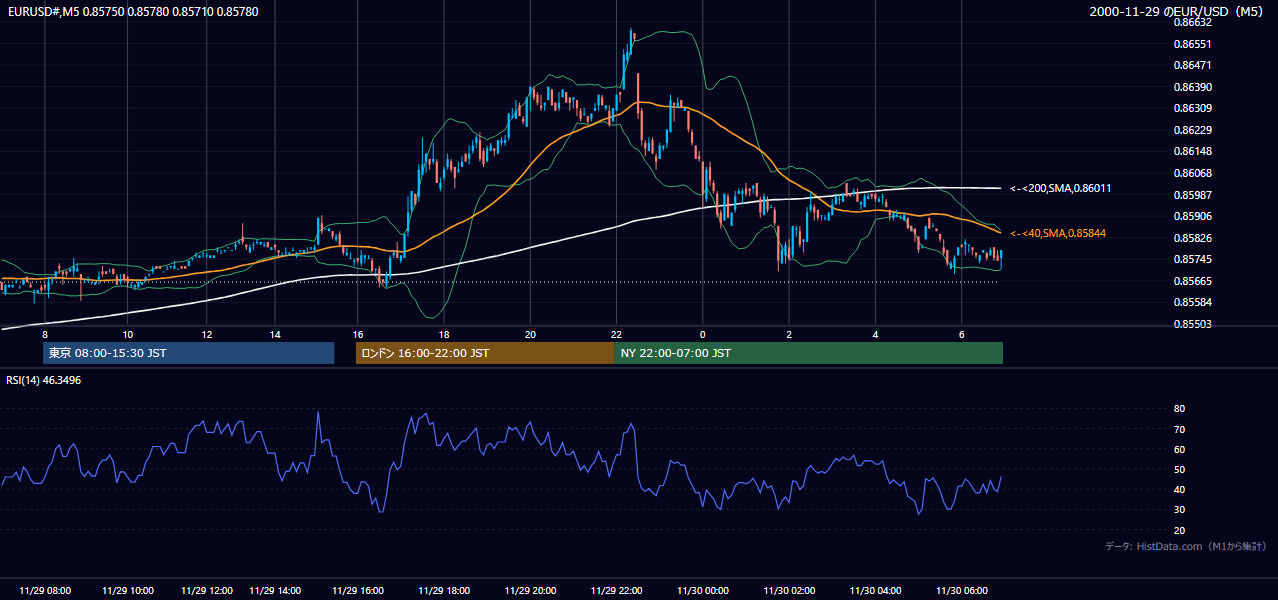Click the HistData.com data source credit

coord(1186,546)
